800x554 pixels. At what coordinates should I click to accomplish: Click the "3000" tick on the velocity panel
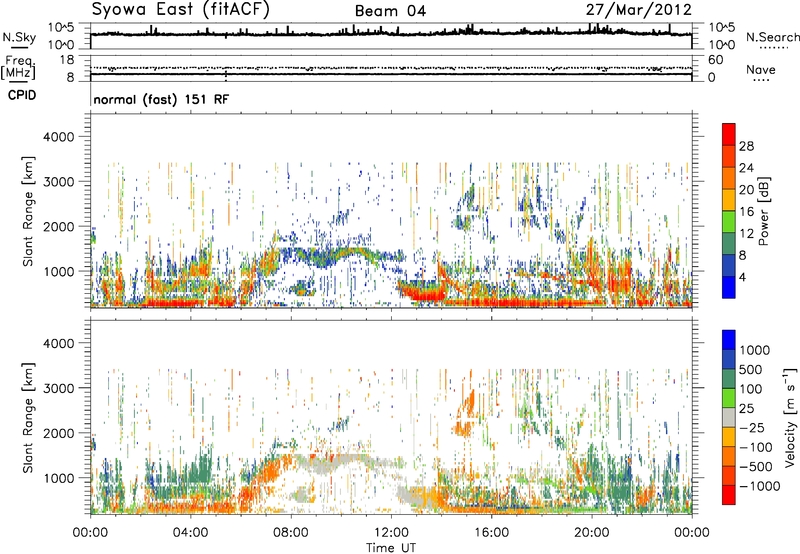tap(58, 388)
